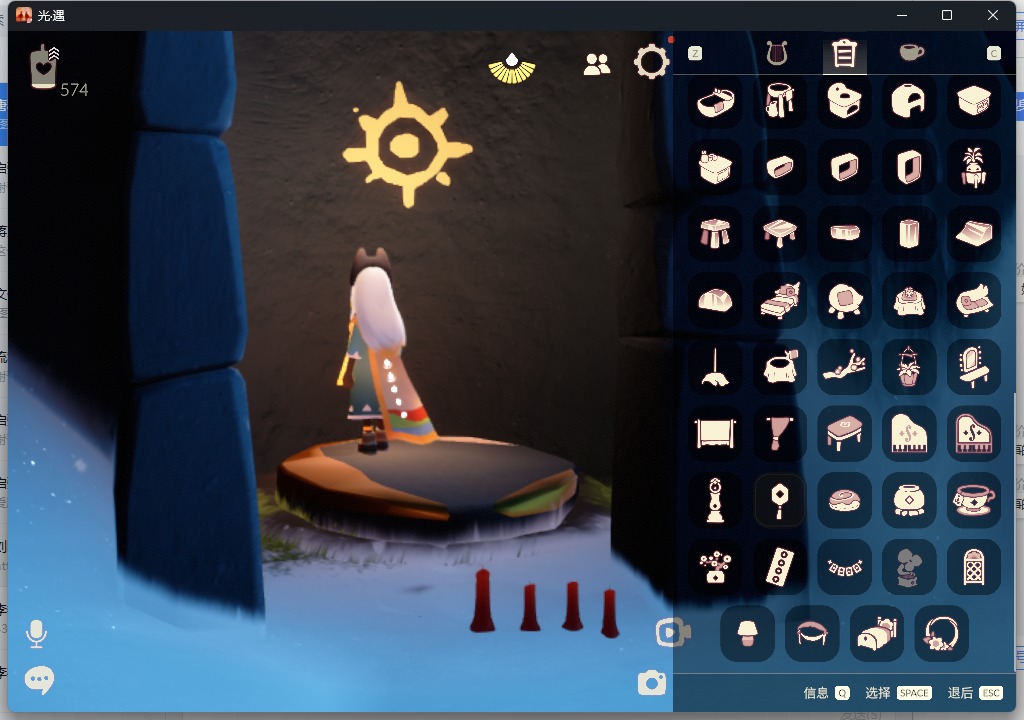Pick the bunting garland item
The height and width of the screenshot is (720, 1024).
pos(844,567)
